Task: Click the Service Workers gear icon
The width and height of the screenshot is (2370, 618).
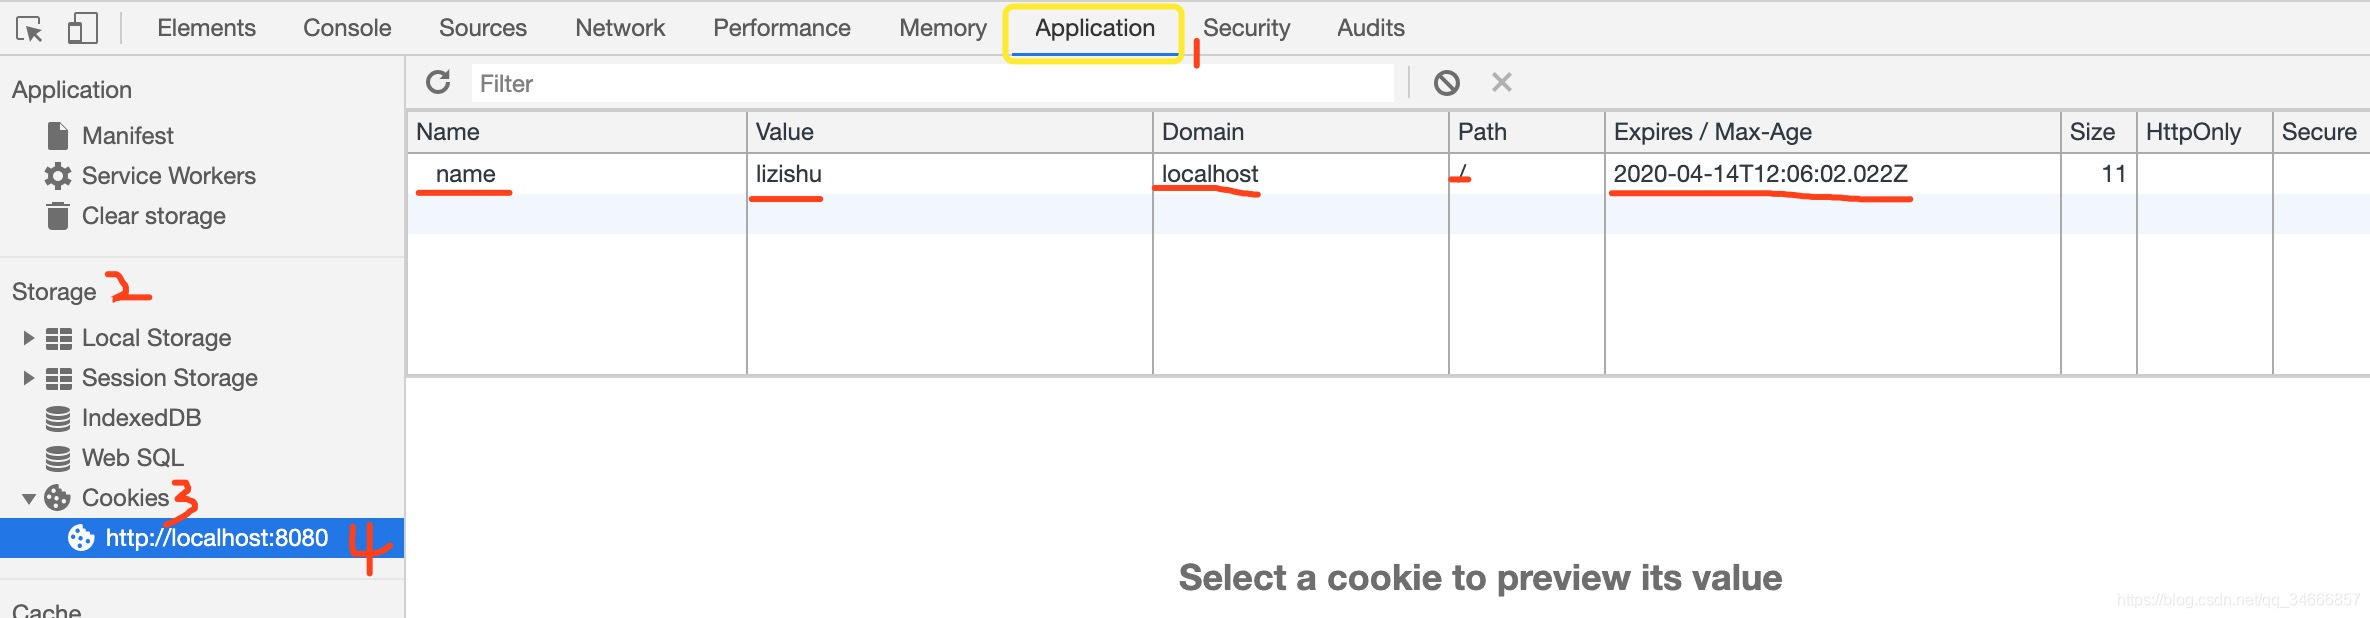Action: tap(58, 175)
